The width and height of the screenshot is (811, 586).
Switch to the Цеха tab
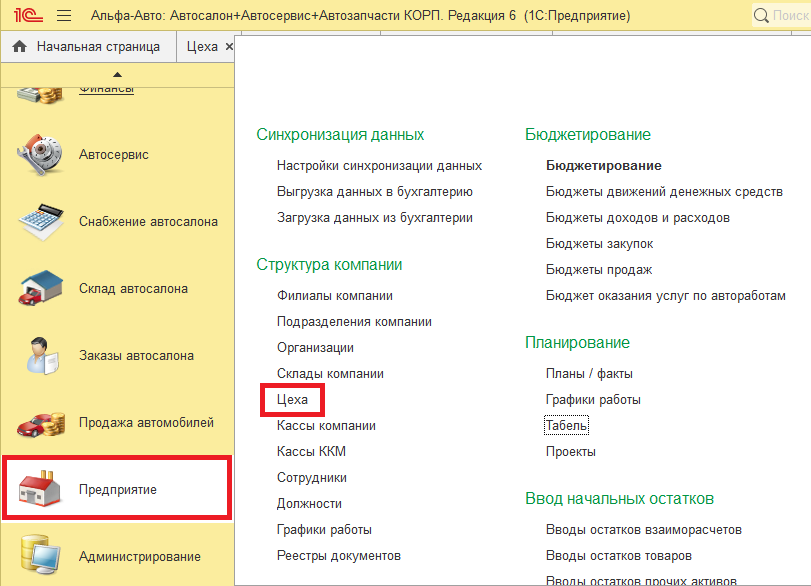pos(202,47)
